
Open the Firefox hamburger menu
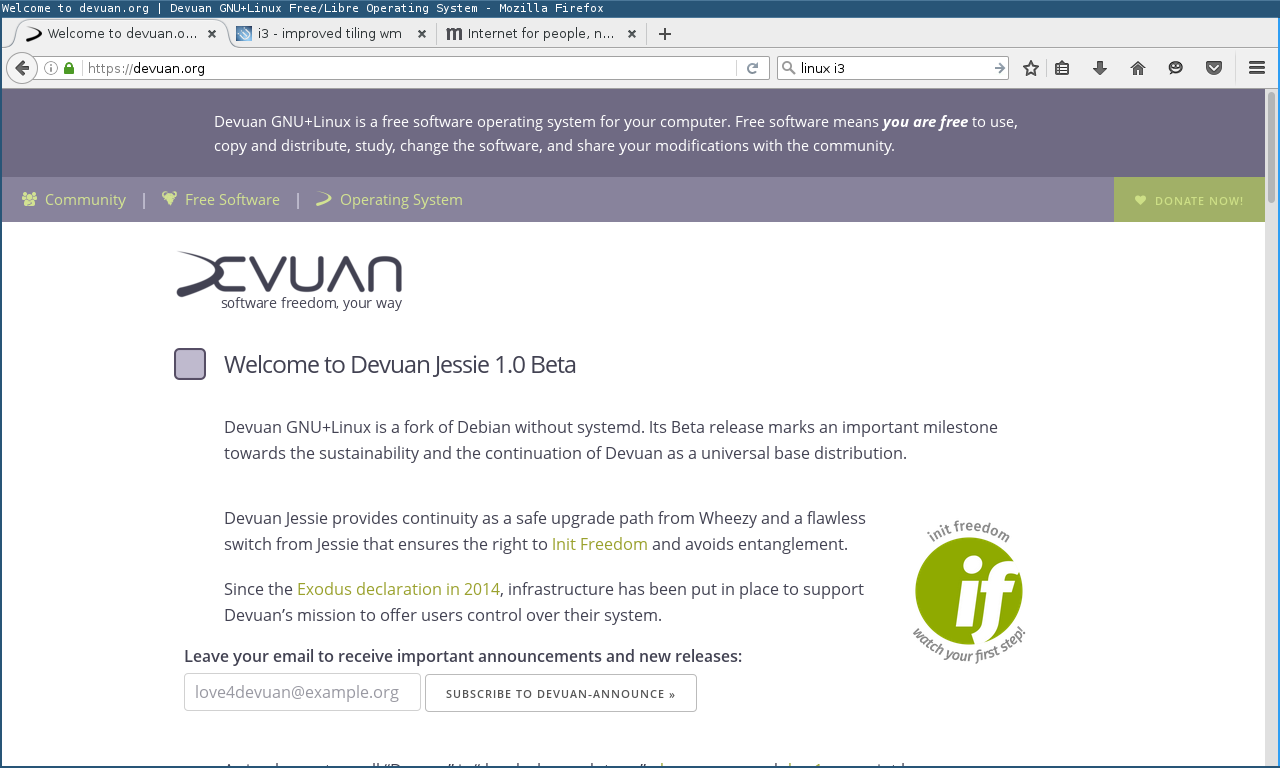click(1257, 68)
